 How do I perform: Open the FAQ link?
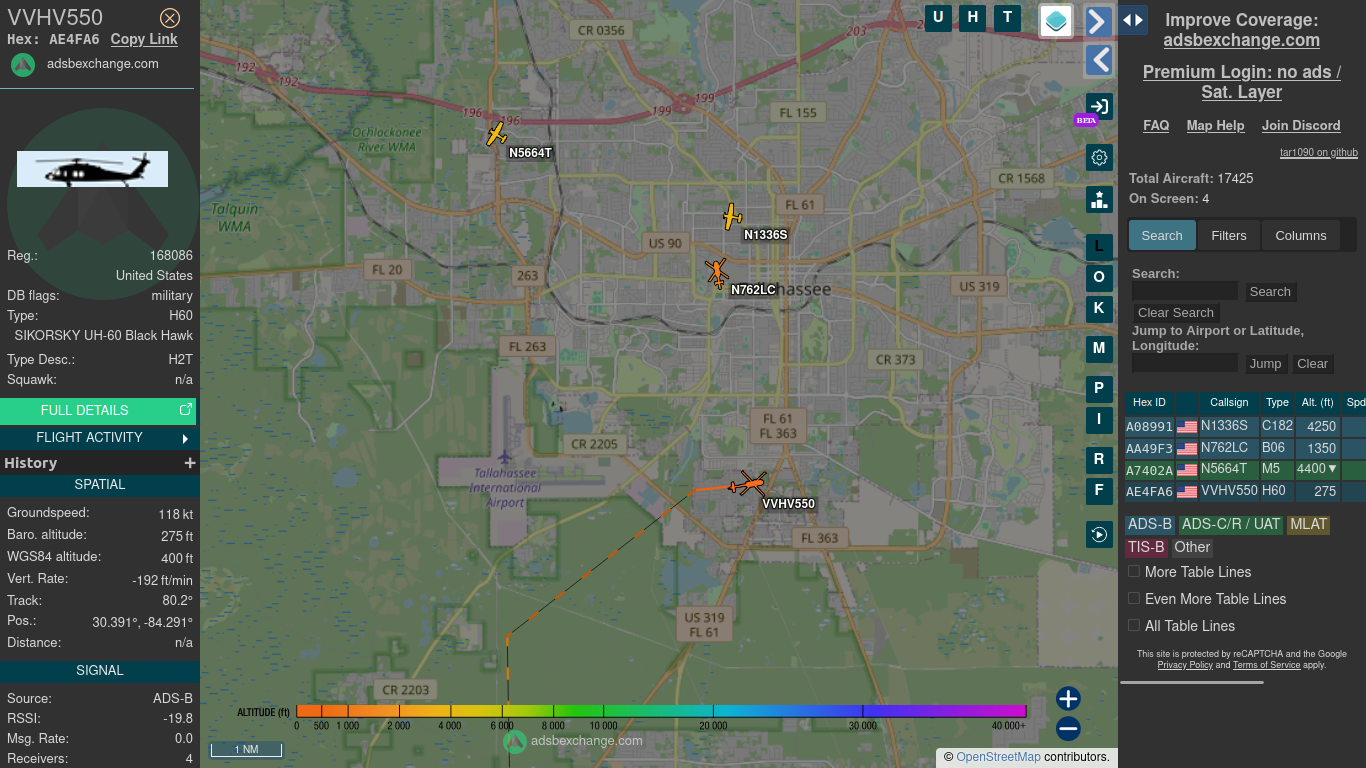pyautogui.click(x=1156, y=125)
